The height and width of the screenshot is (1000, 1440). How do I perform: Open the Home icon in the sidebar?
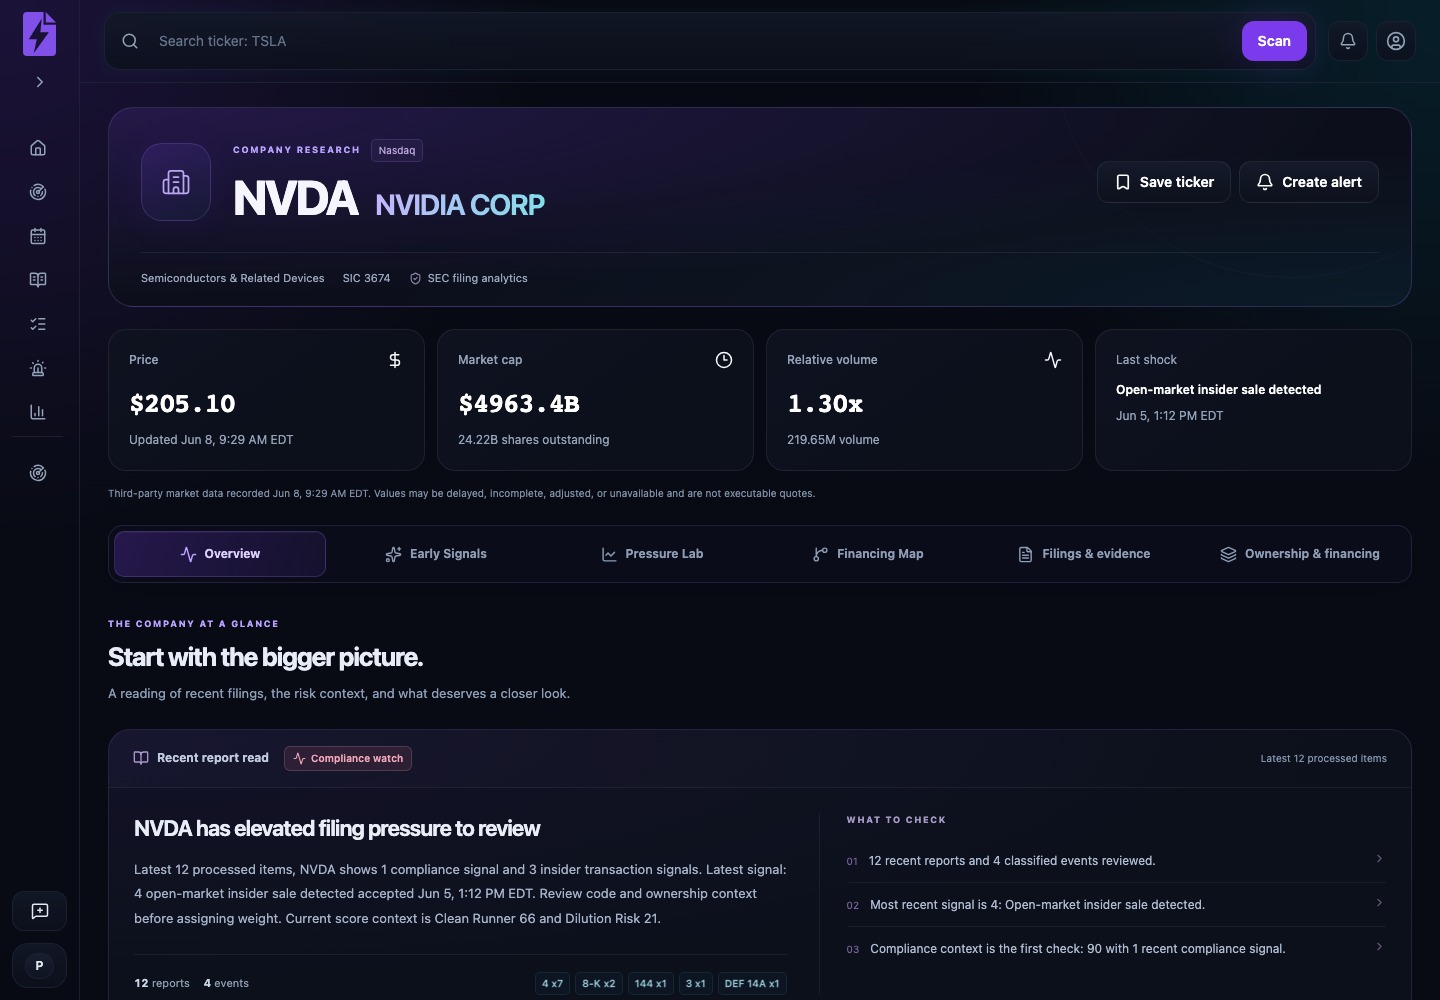[x=38, y=148]
